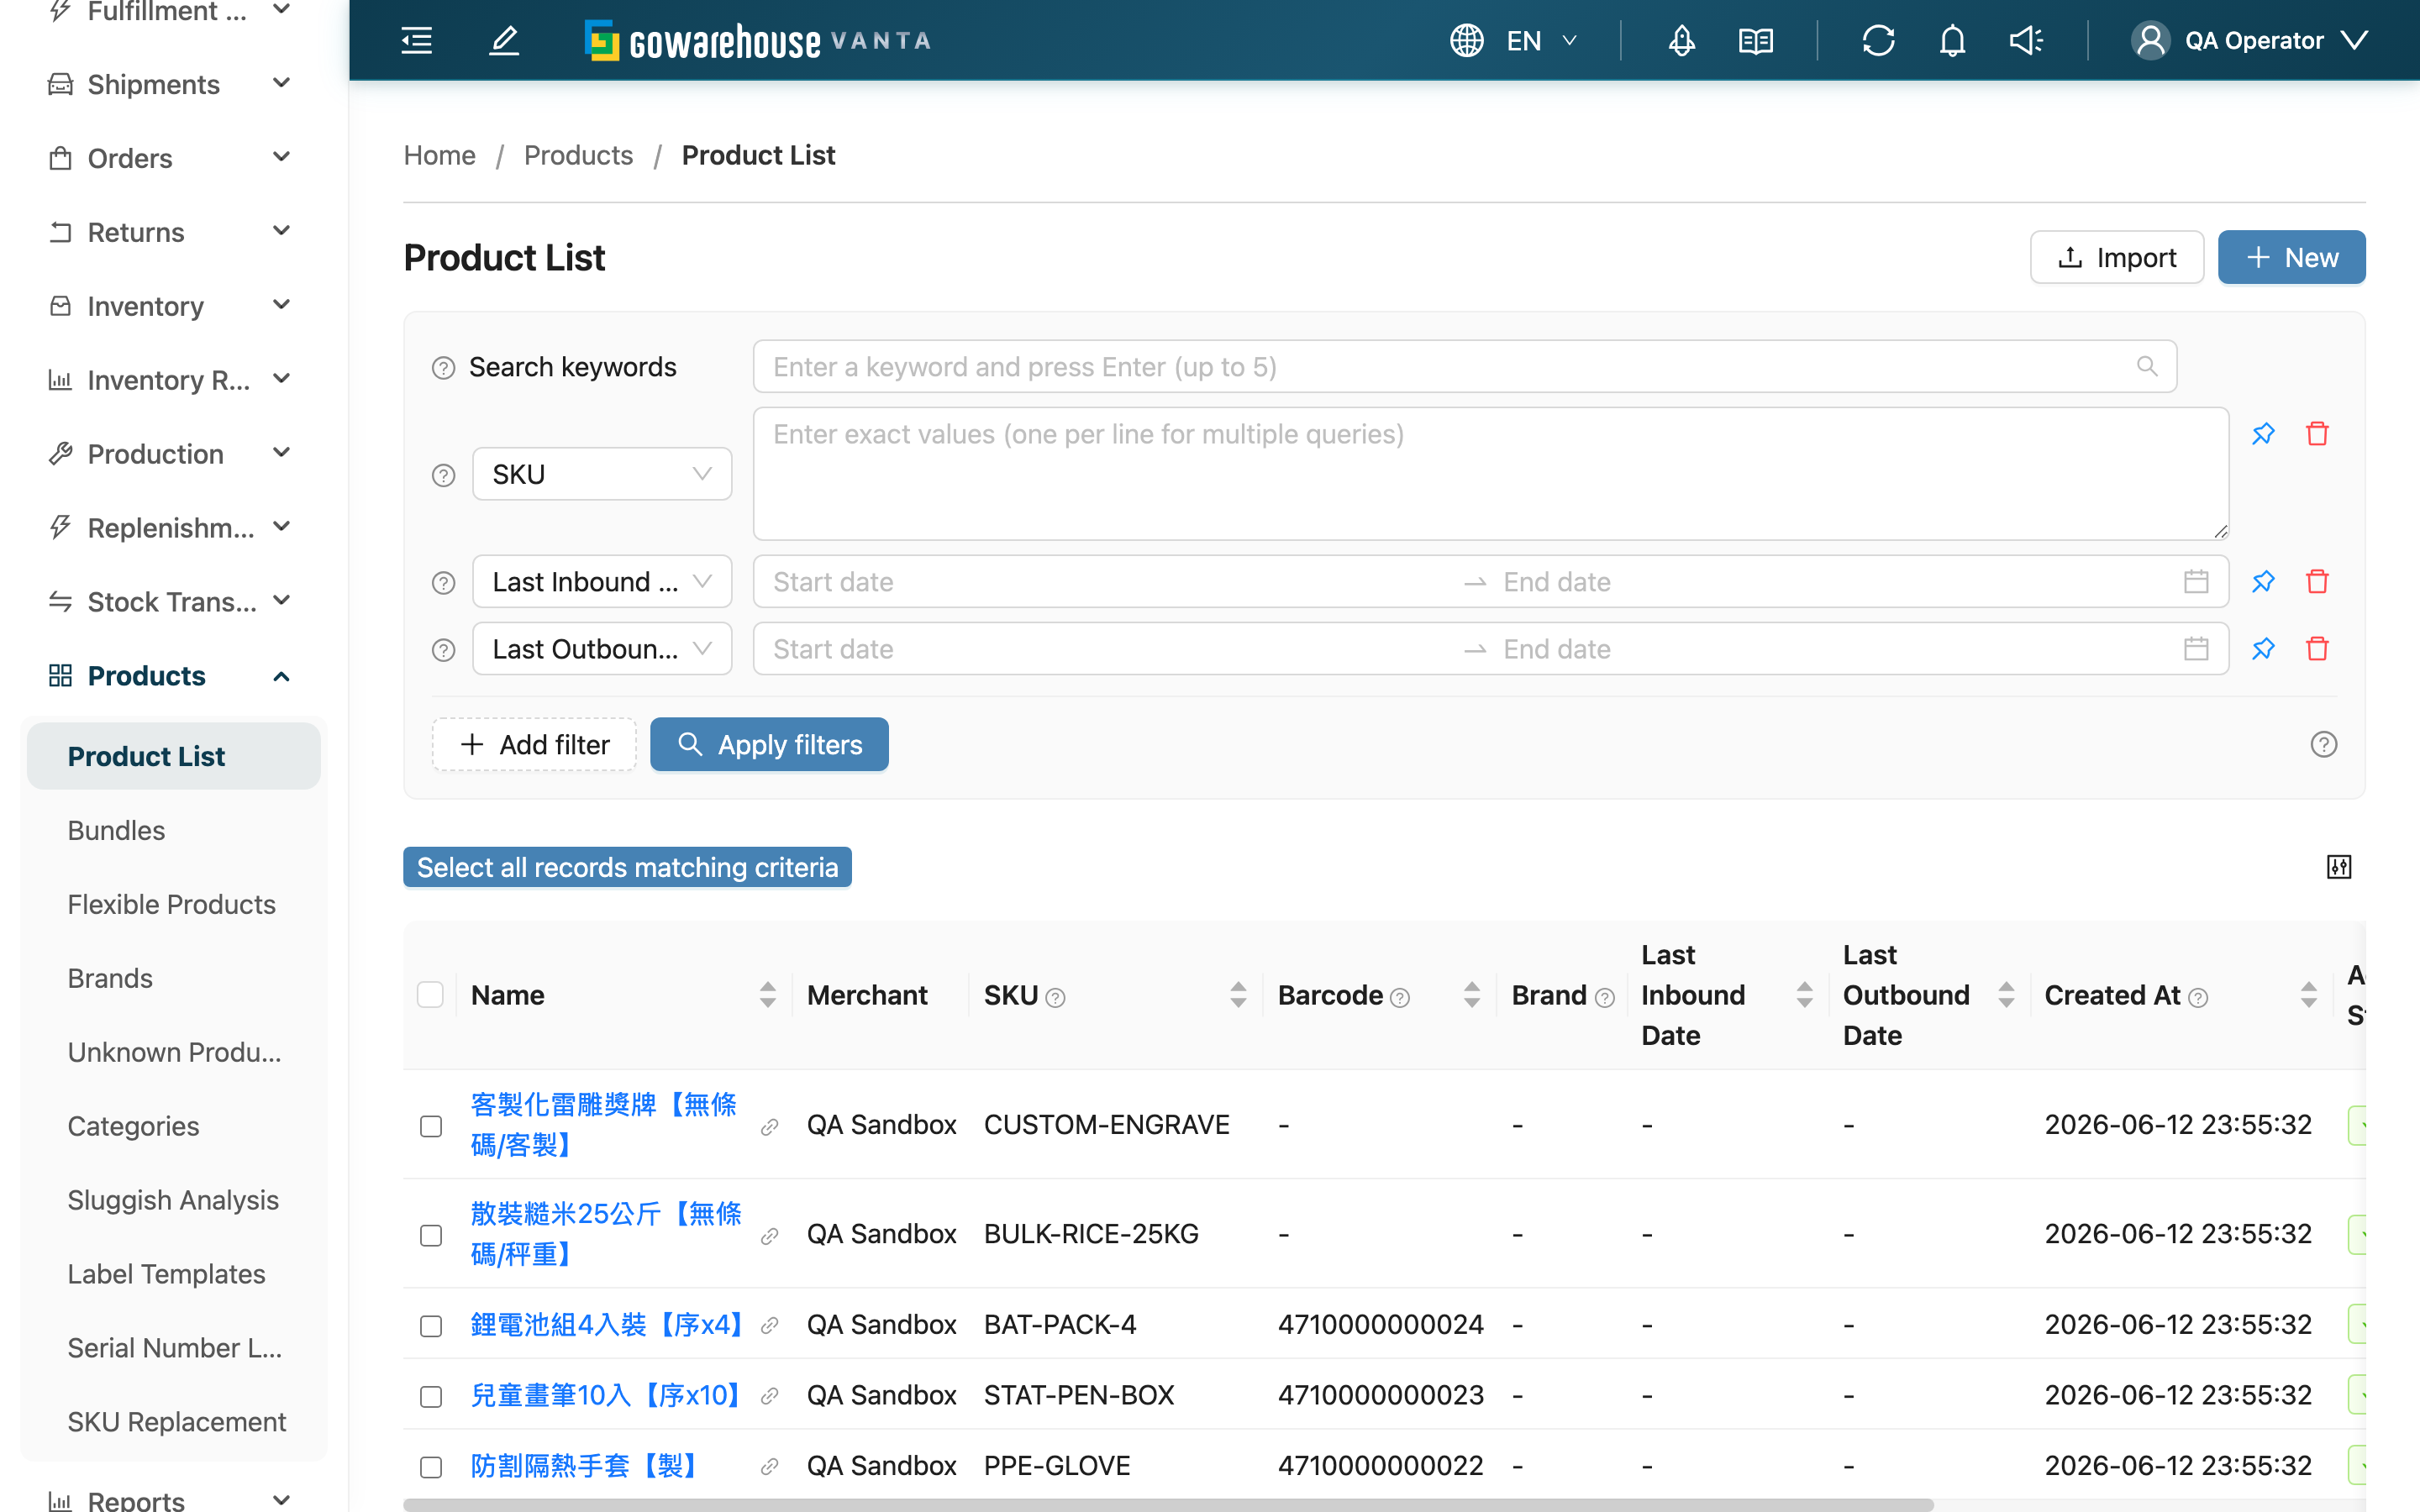This screenshot has height=1512, width=2420.
Task: Open Bundles in the sidebar
Action: pos(116,830)
